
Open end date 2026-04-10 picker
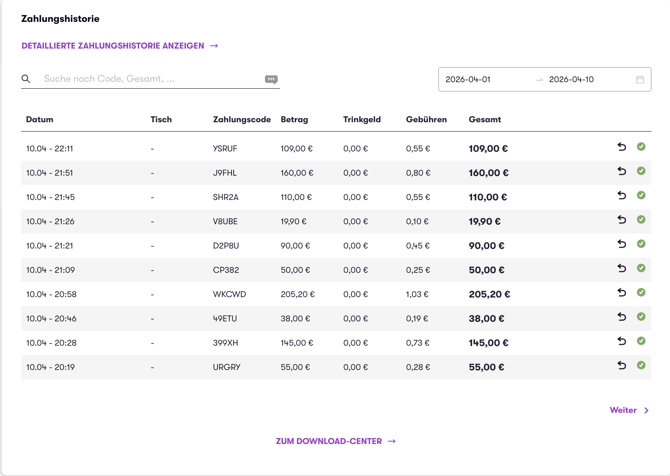571,79
